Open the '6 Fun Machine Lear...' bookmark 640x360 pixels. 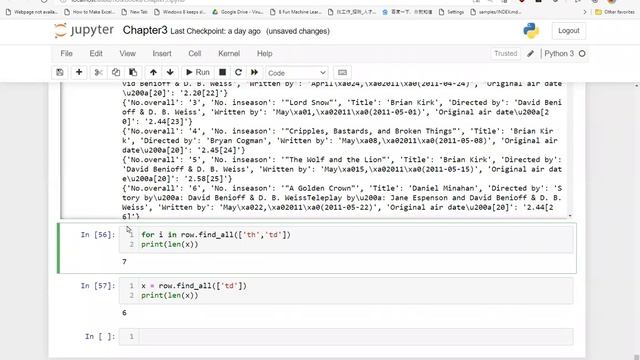(296, 12)
